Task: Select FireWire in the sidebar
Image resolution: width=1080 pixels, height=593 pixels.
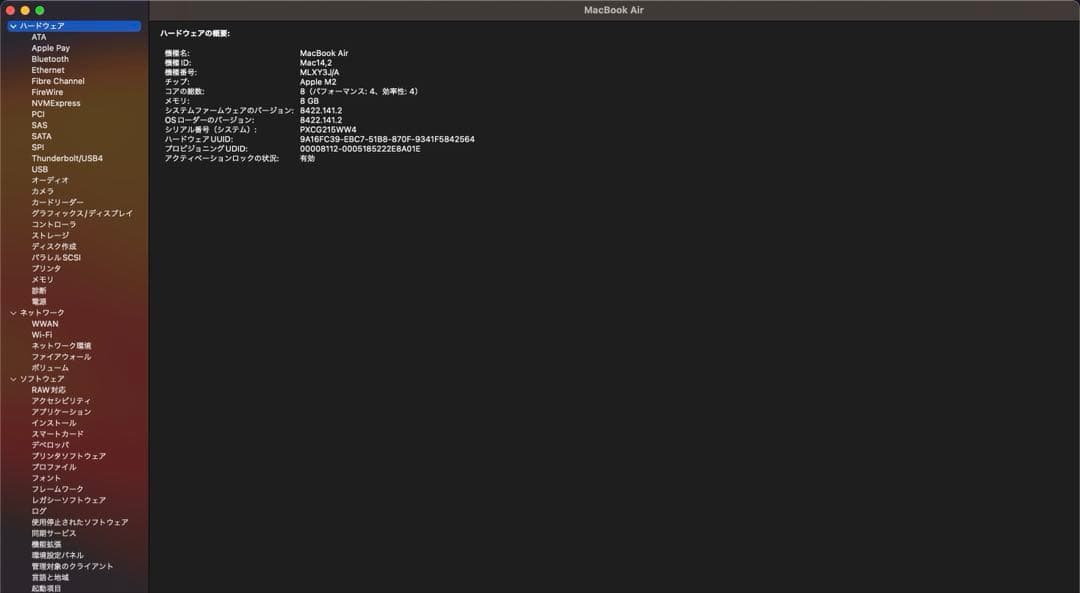Action: (x=47, y=92)
